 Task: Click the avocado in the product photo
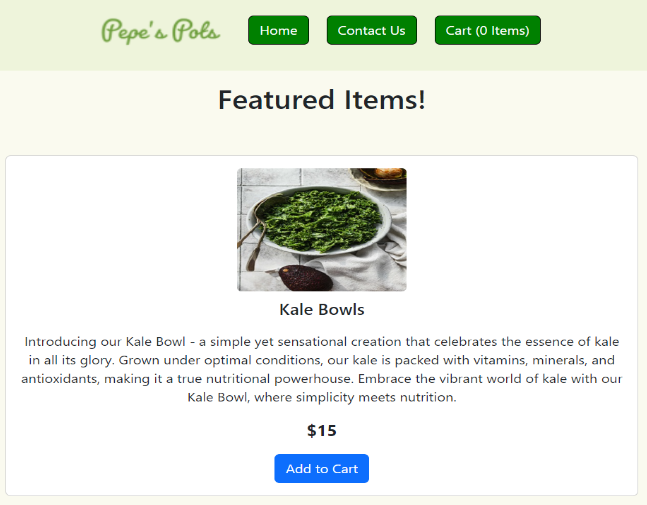(304, 278)
